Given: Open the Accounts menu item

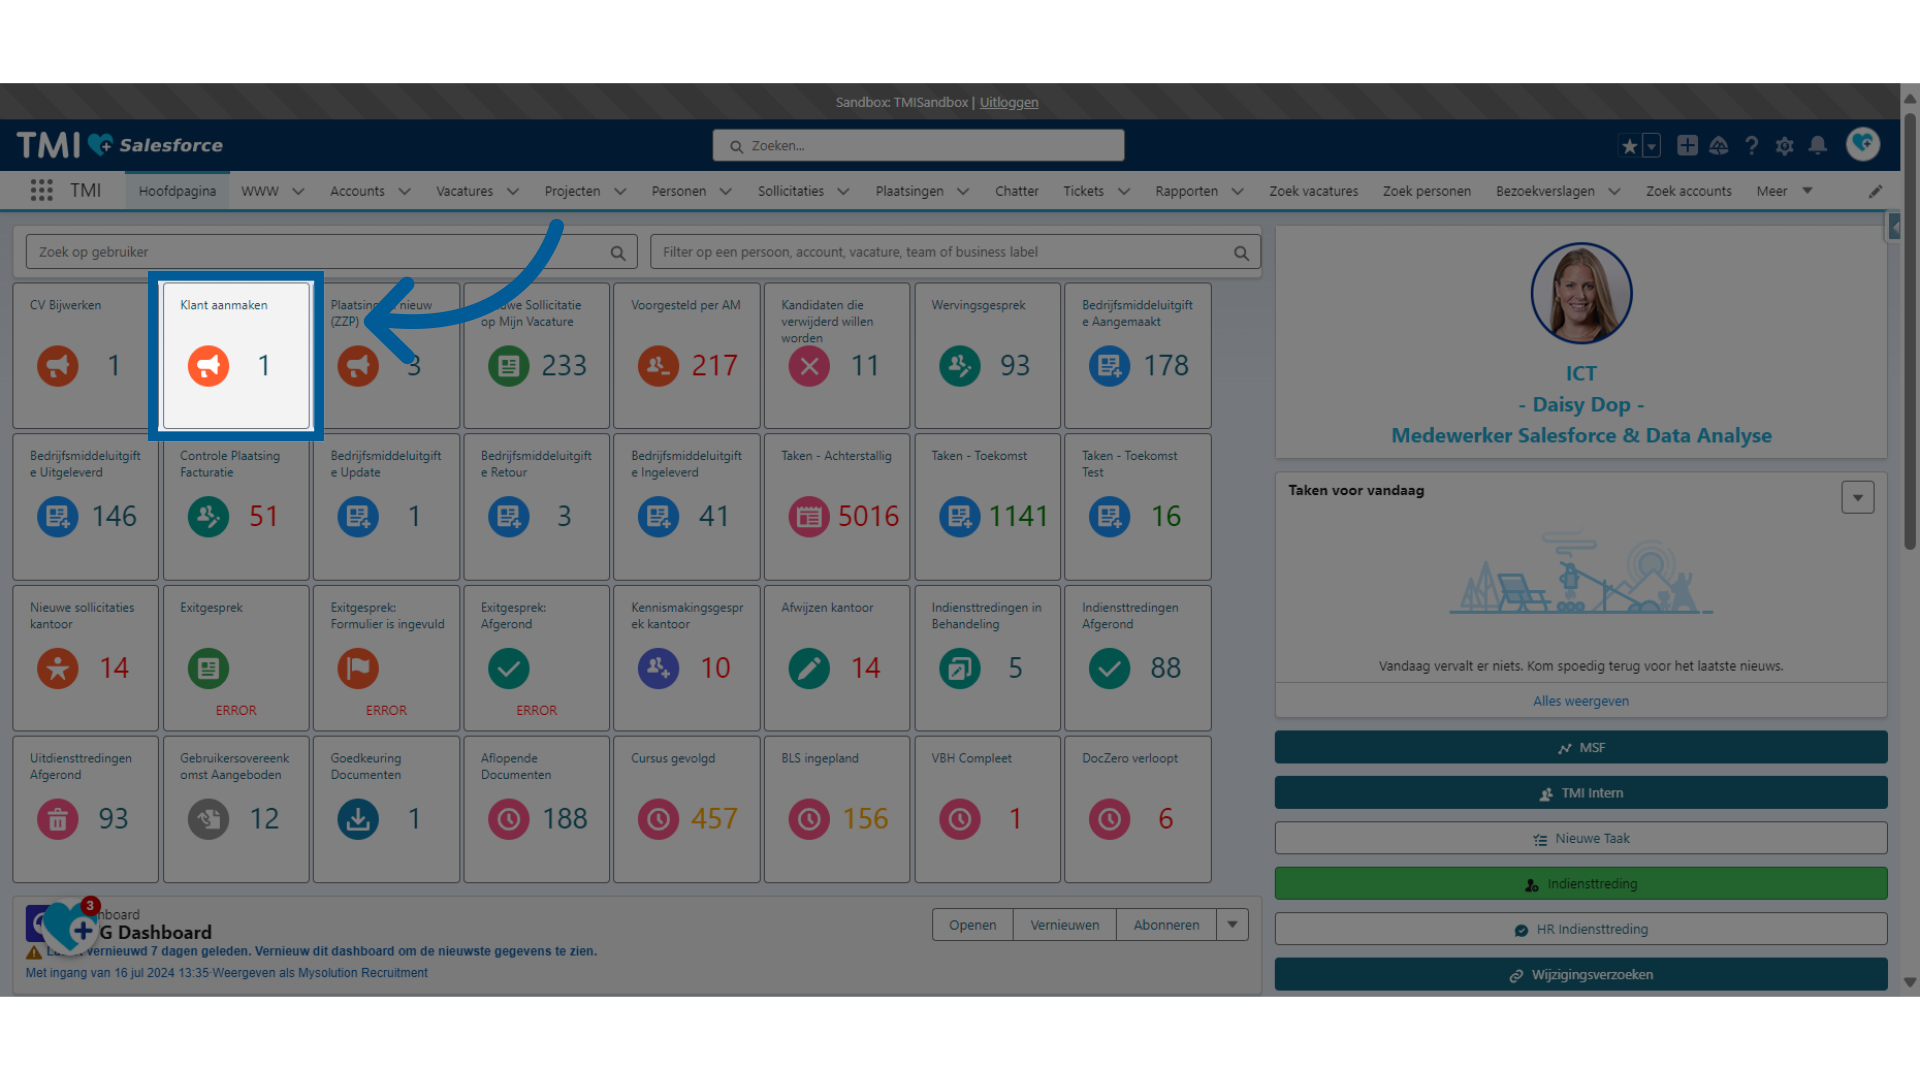Looking at the screenshot, I should point(356,190).
